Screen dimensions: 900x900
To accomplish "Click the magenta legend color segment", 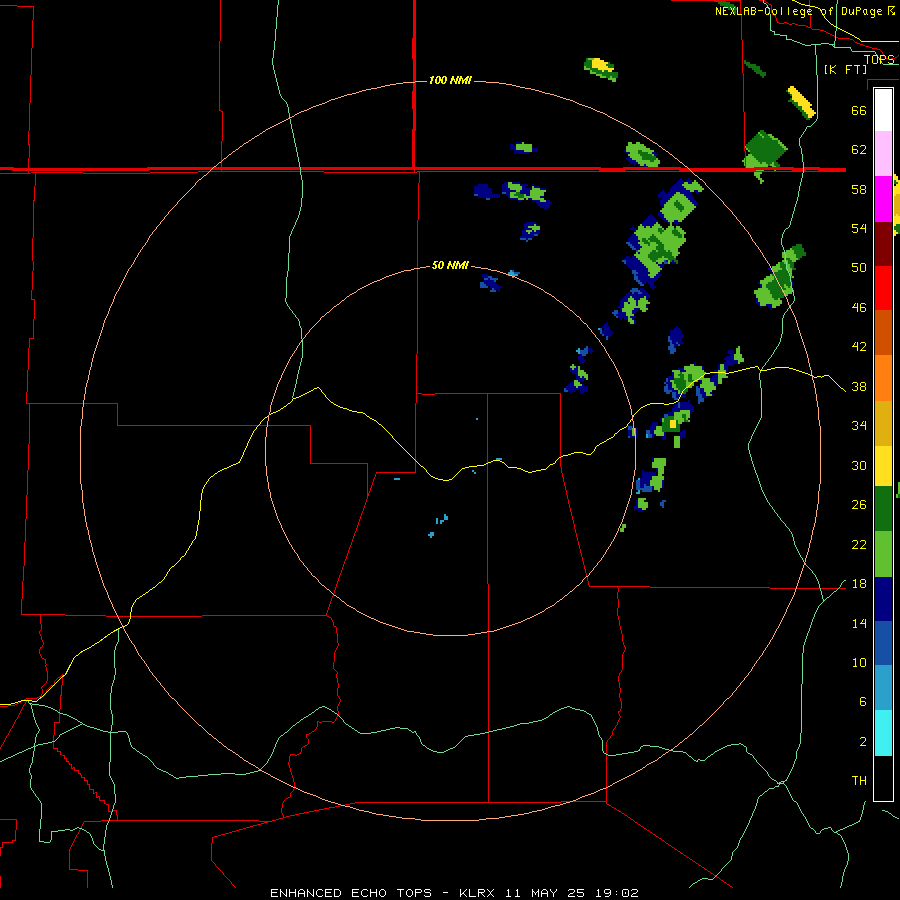I will point(883,199).
